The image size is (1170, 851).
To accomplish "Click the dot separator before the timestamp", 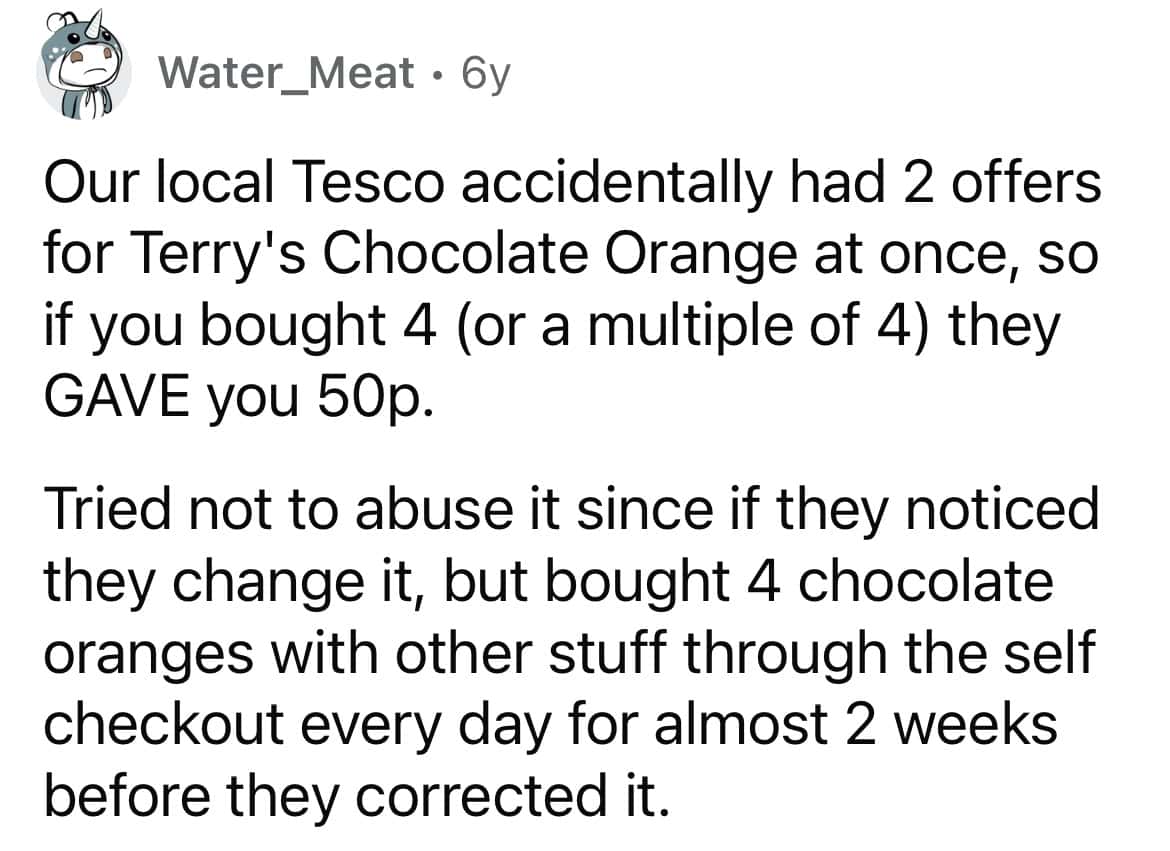I will pyautogui.click(x=434, y=72).
